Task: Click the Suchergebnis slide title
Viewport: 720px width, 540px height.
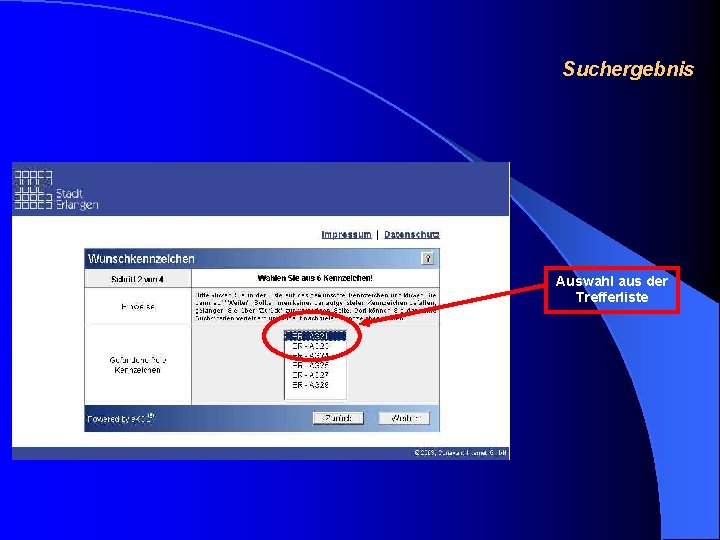Action: 628,69
